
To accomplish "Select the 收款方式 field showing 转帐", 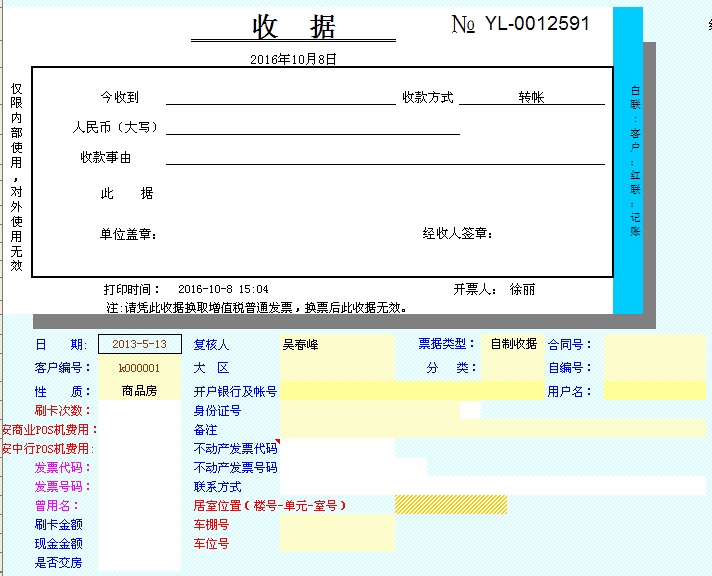I will 531,97.
